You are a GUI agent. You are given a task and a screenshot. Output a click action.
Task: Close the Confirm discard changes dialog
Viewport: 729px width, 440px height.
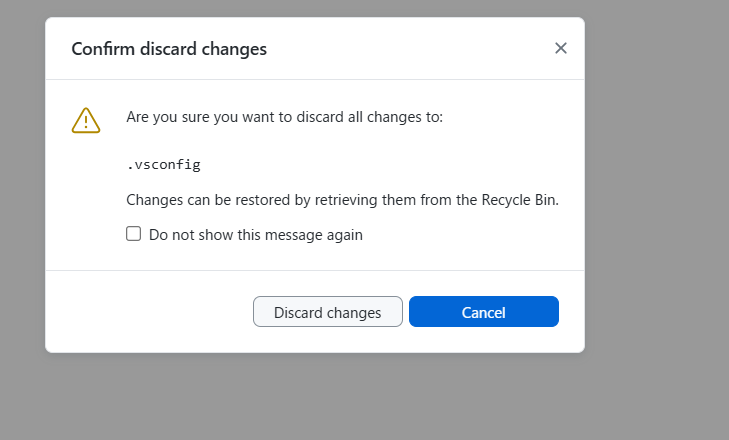pyautogui.click(x=560, y=48)
